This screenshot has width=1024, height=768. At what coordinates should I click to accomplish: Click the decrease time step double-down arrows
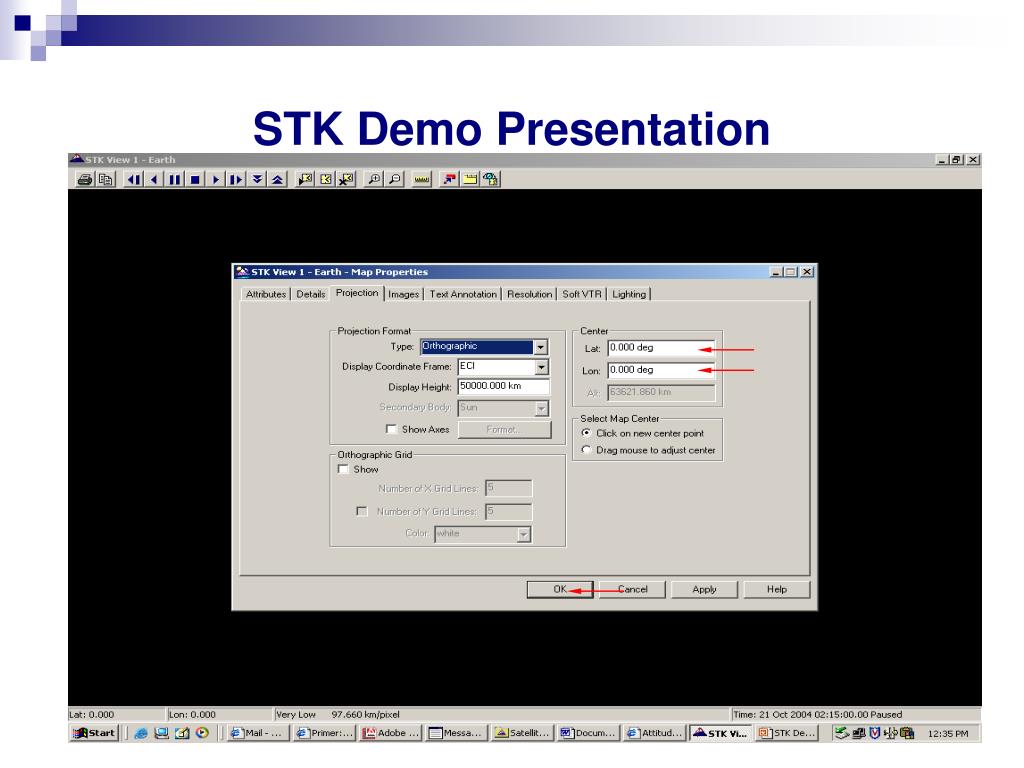tap(257, 179)
